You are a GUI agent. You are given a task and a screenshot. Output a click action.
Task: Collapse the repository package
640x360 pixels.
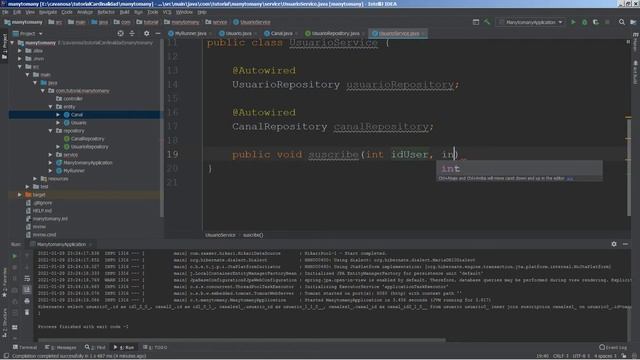[51, 131]
